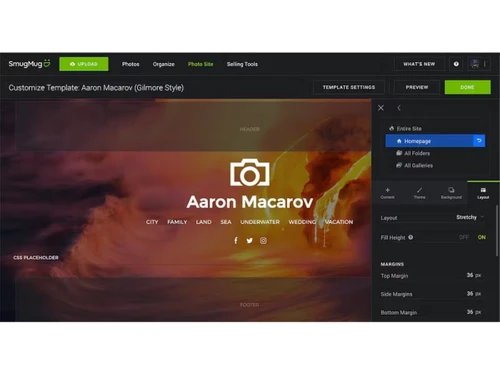500x375 pixels.
Task: Click the What's New button
Action: point(419,64)
